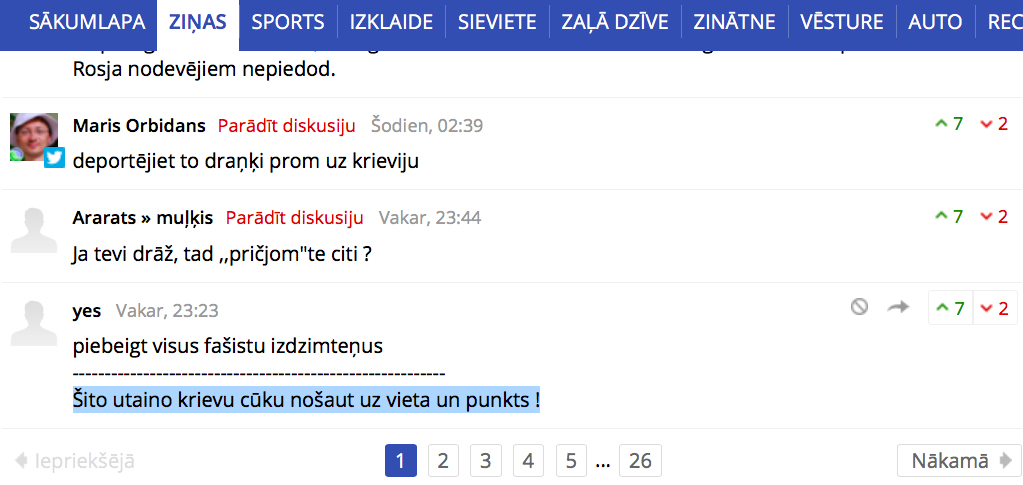This screenshot has height=485, width=1023.
Task: Upvote Maris Orbidans' comment
Action: point(949,124)
